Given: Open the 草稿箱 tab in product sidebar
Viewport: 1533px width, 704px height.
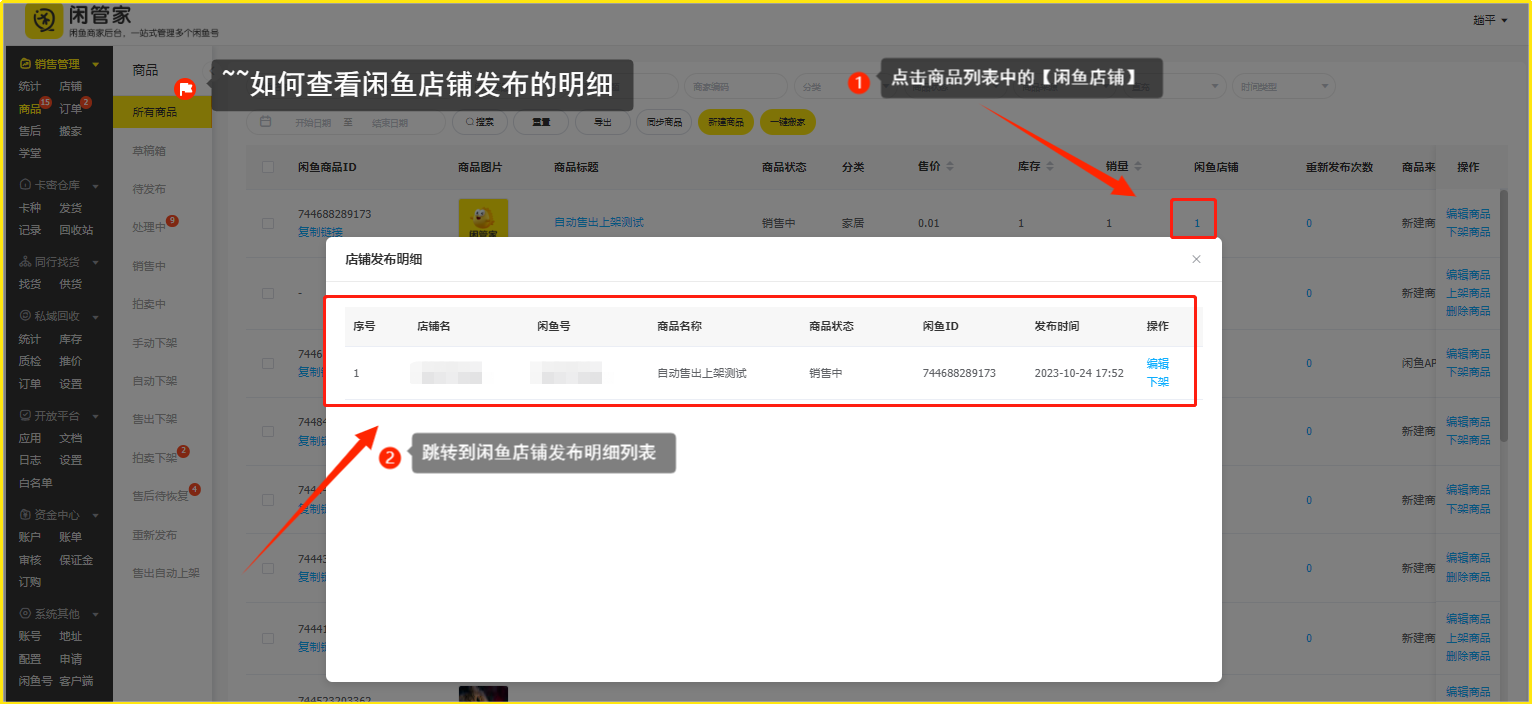Looking at the screenshot, I should (149, 151).
